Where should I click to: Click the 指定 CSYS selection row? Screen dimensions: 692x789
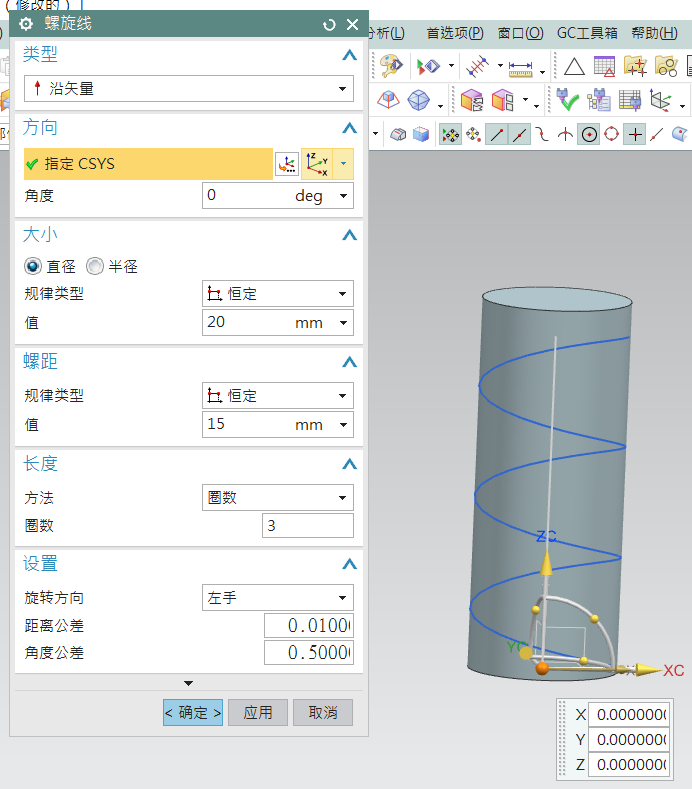[148, 164]
